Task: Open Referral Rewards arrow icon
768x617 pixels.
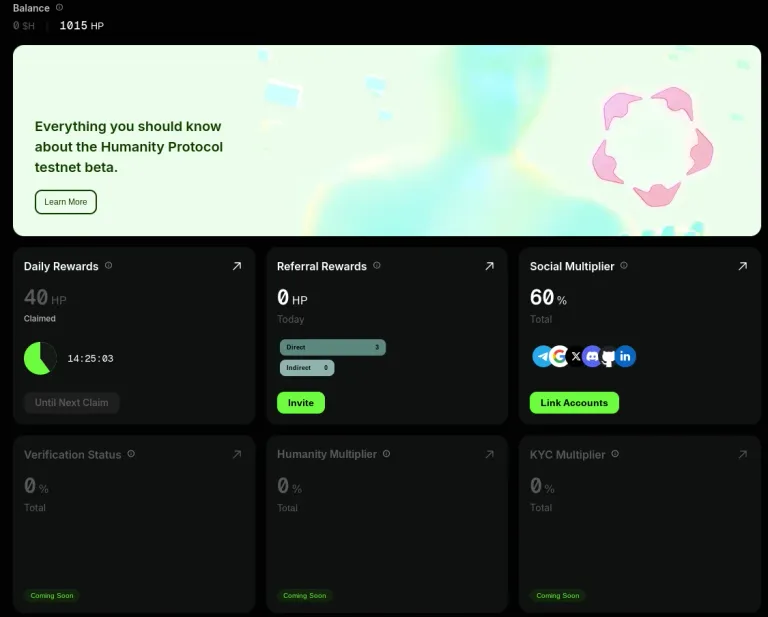Action: pyautogui.click(x=489, y=266)
